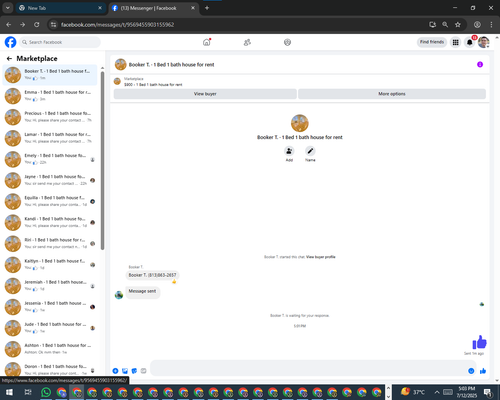Open Chrome profile icon in toolbar

click(477, 25)
